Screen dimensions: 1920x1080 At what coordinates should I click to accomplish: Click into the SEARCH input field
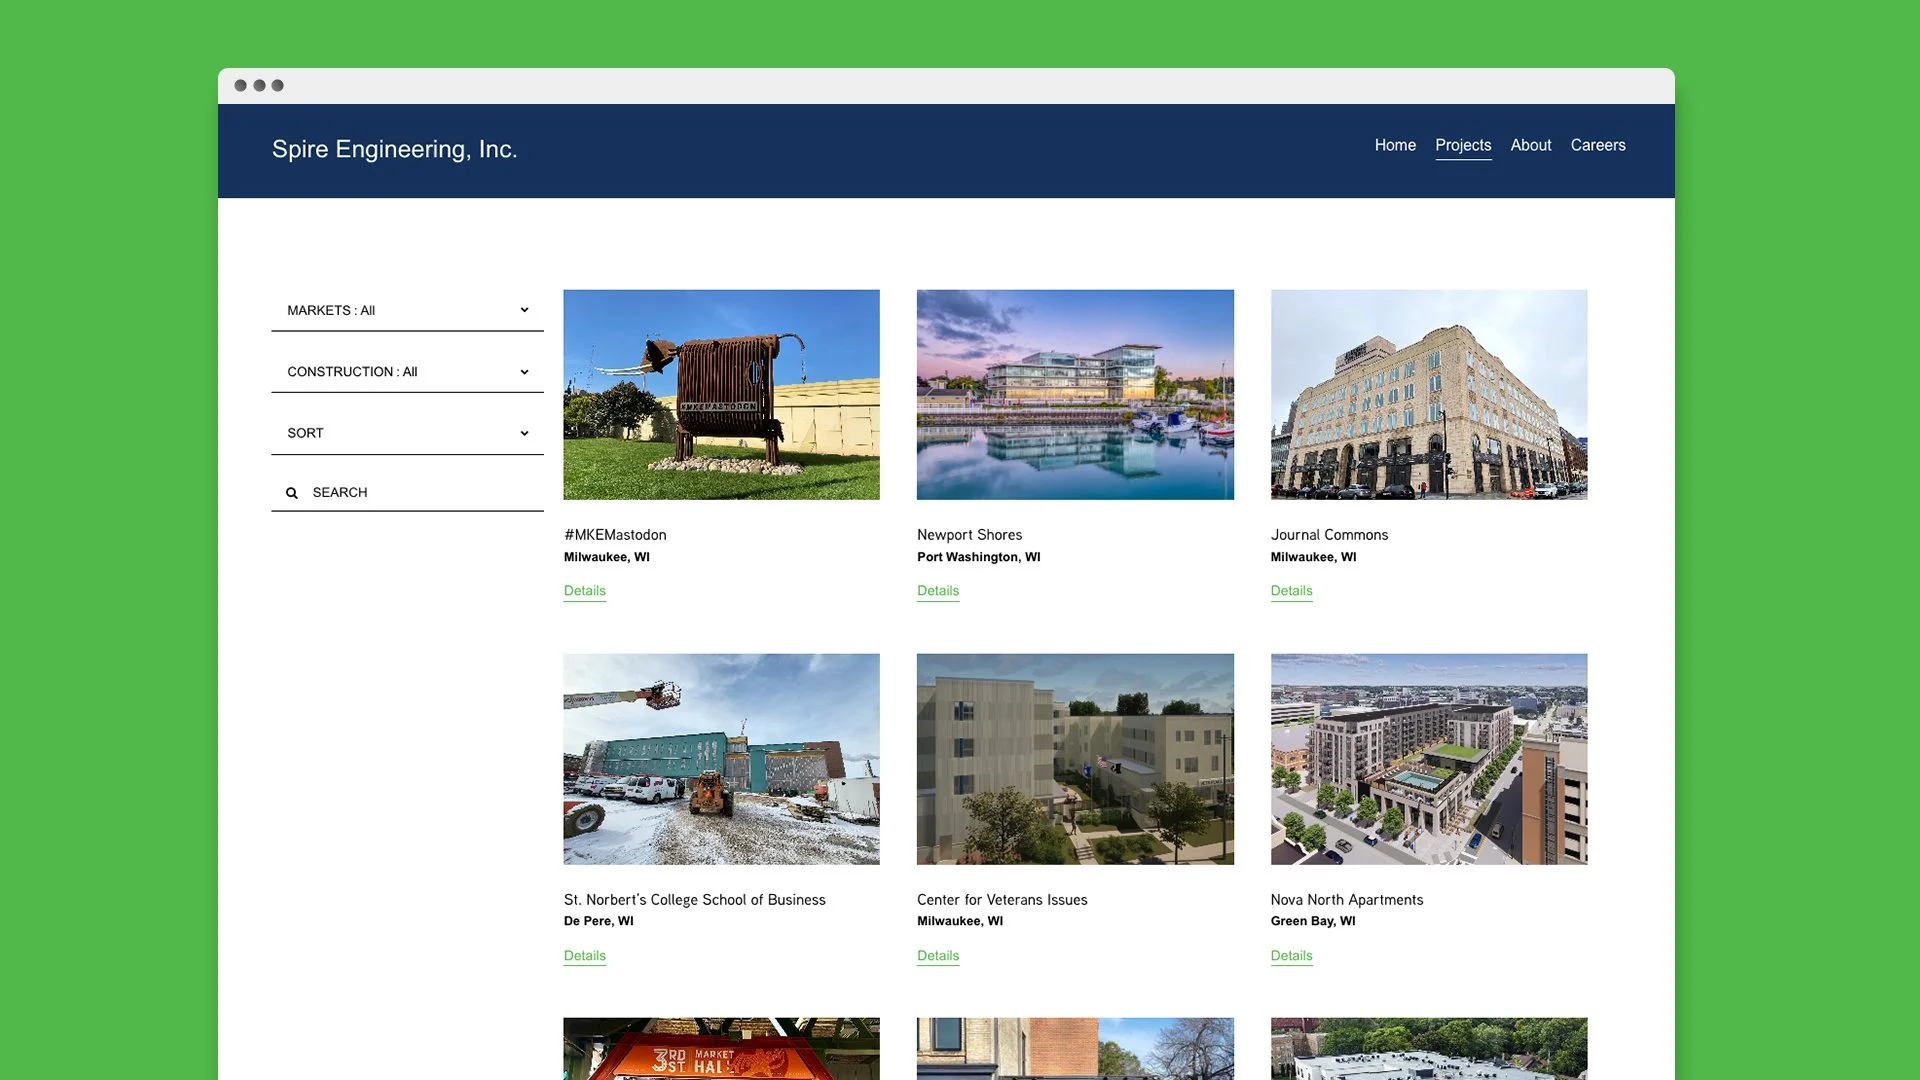coord(420,492)
